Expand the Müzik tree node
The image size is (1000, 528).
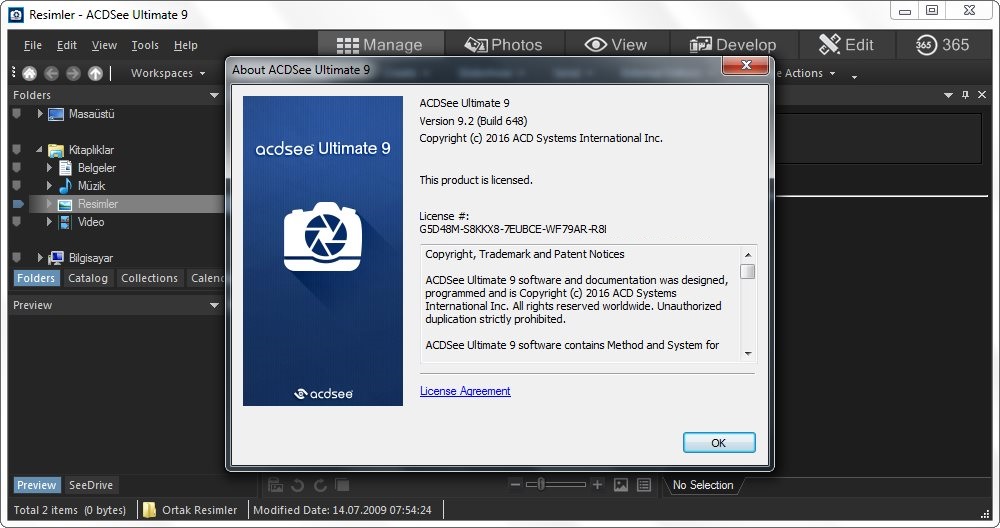pyautogui.click(x=49, y=186)
